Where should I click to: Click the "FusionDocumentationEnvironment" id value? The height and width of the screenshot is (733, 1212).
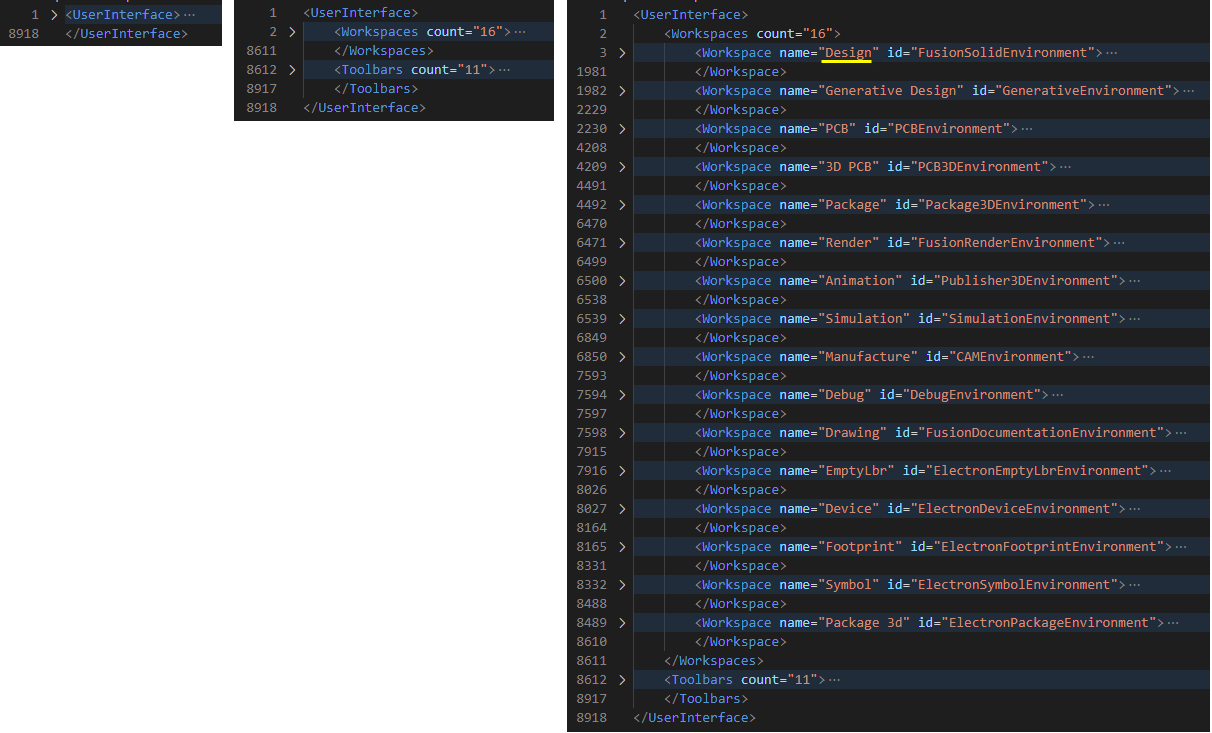(x=1043, y=432)
